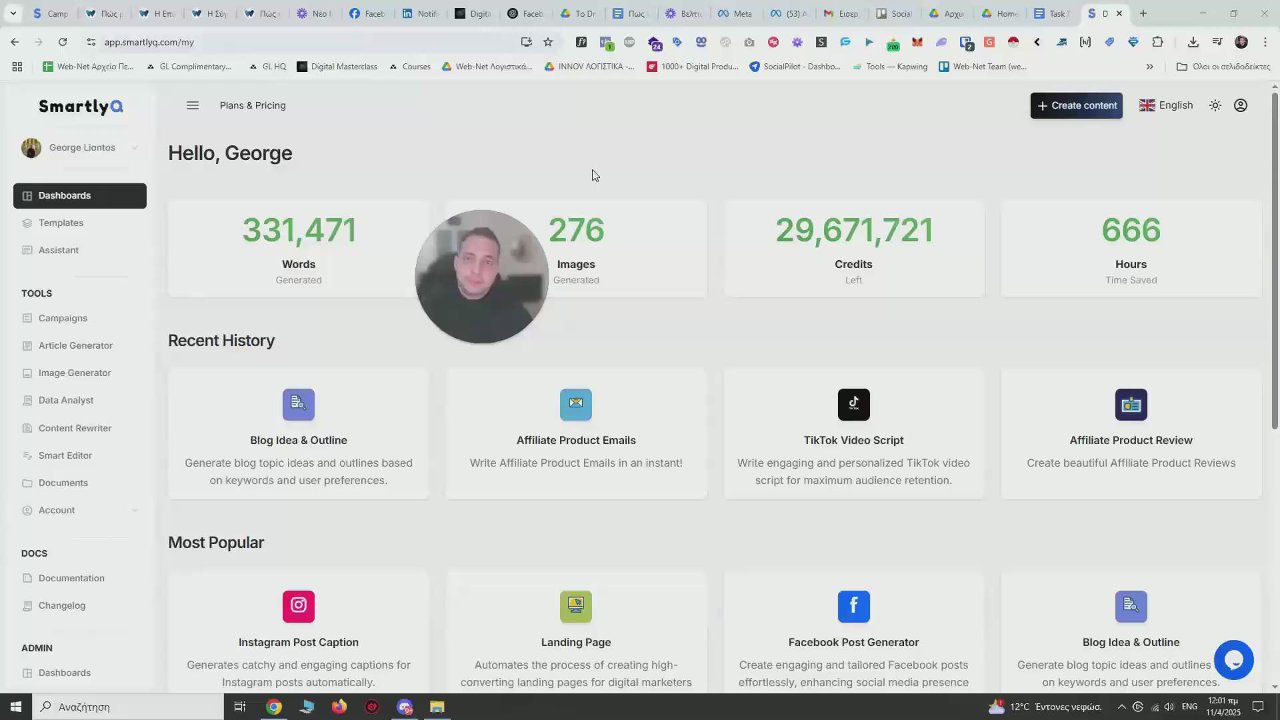Open Documents in the sidebar
The image size is (1280, 720).
pos(63,483)
